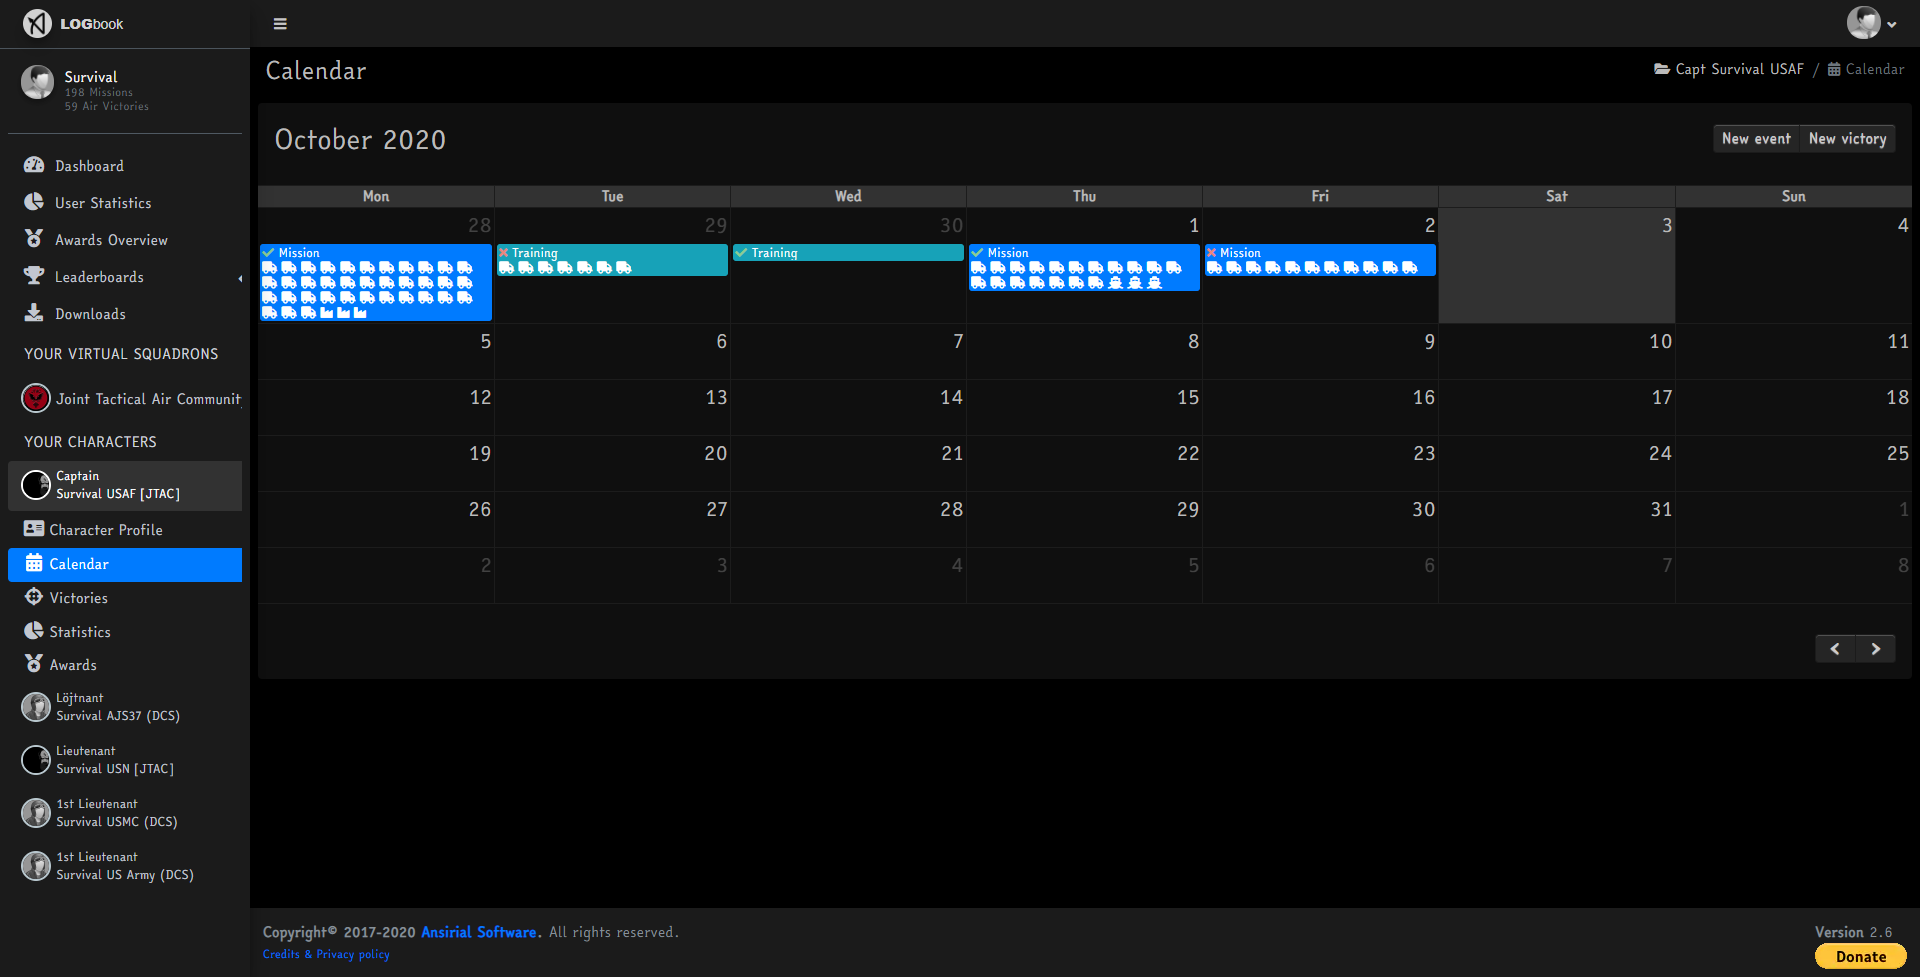Click Löjtnant Survival AJS37 avatar image

pyautogui.click(x=36, y=707)
